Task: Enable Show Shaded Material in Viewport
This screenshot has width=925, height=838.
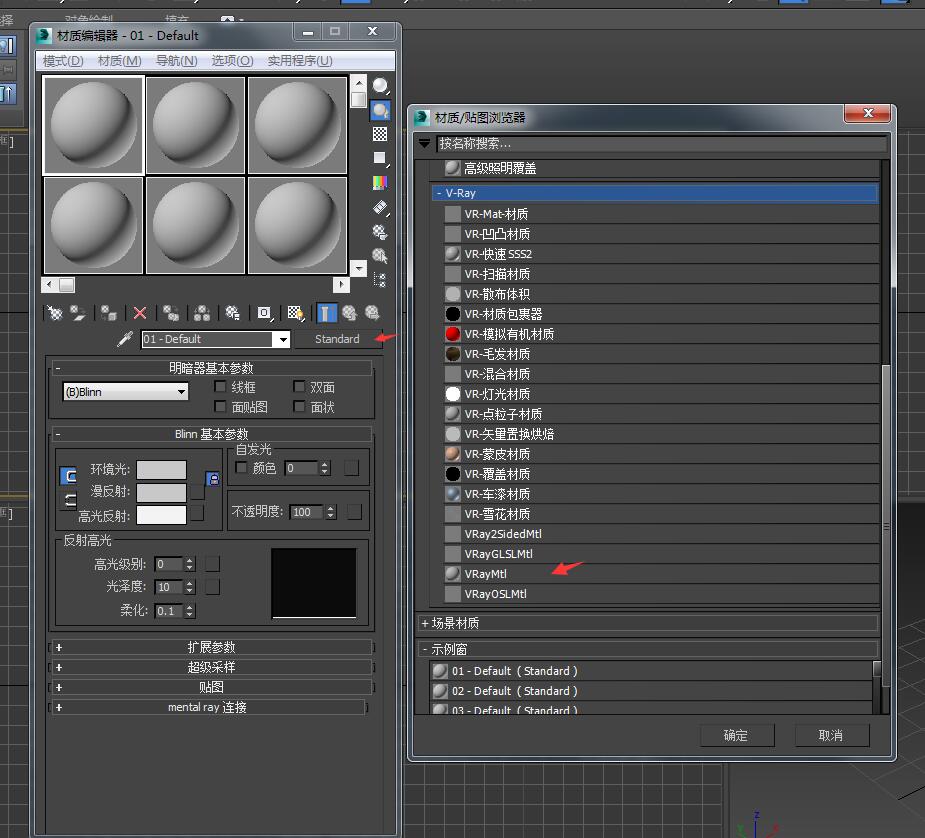Action: (x=293, y=313)
